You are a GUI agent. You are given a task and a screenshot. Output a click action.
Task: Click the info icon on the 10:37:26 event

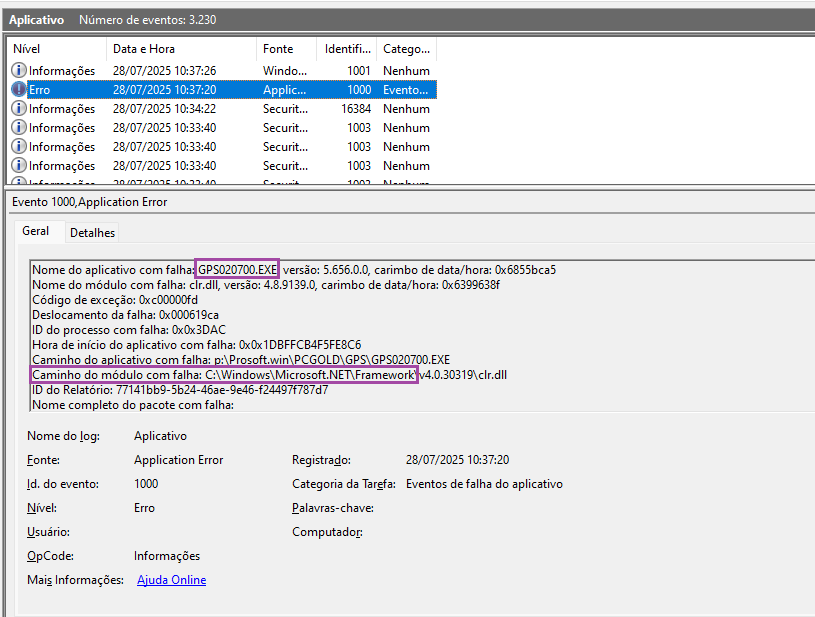pos(19,71)
